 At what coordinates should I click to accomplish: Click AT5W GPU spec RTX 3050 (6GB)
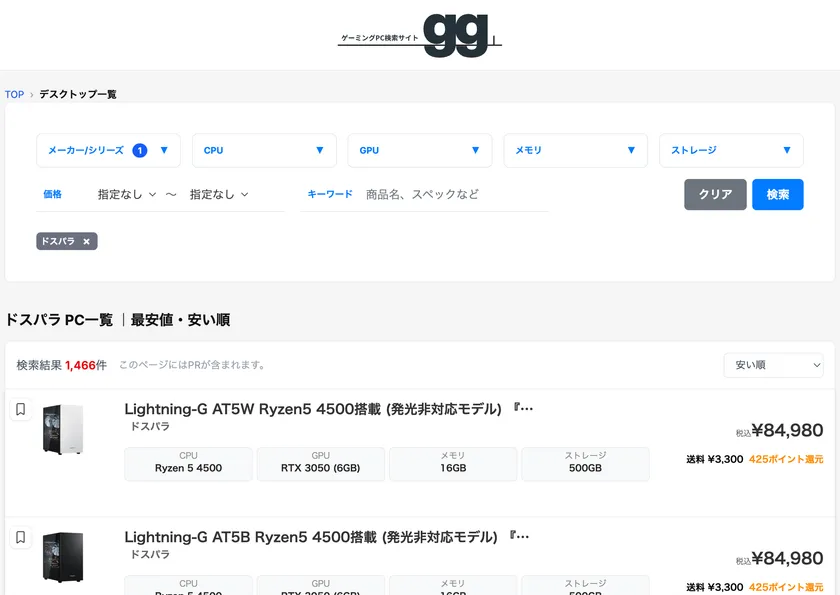[320, 464]
